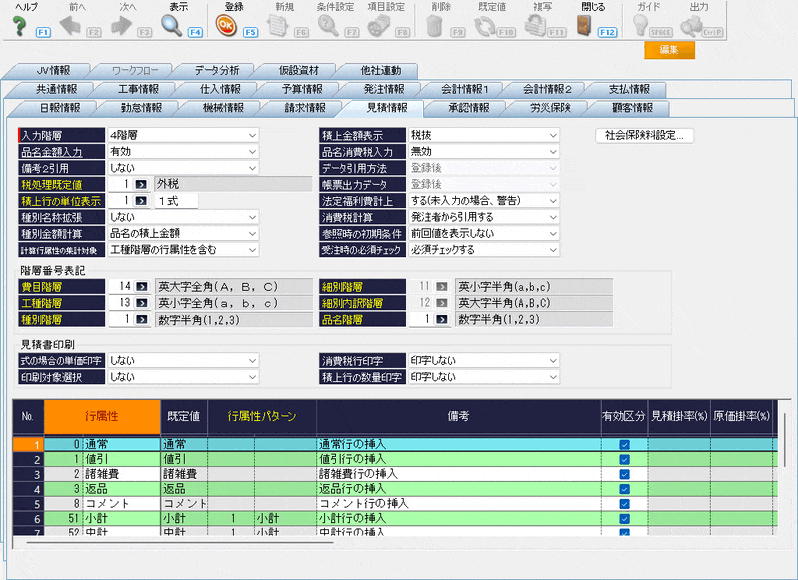Click the green Help question mark icon
The height and width of the screenshot is (580, 798).
19,25
